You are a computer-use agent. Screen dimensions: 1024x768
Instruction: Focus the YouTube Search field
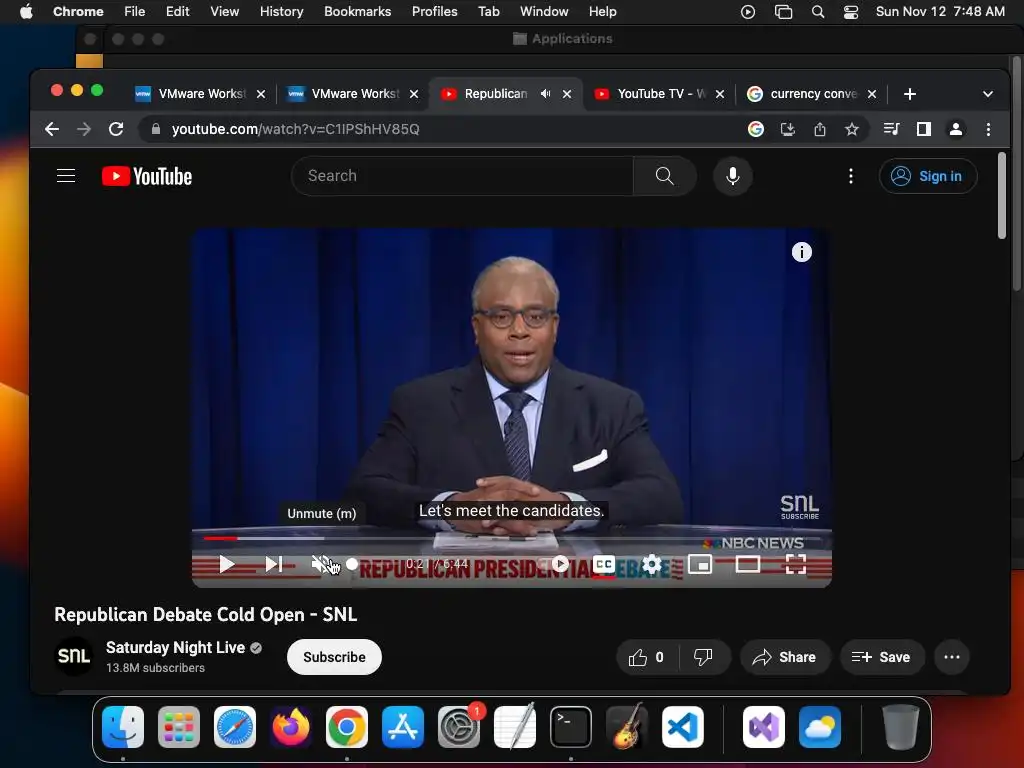462,176
